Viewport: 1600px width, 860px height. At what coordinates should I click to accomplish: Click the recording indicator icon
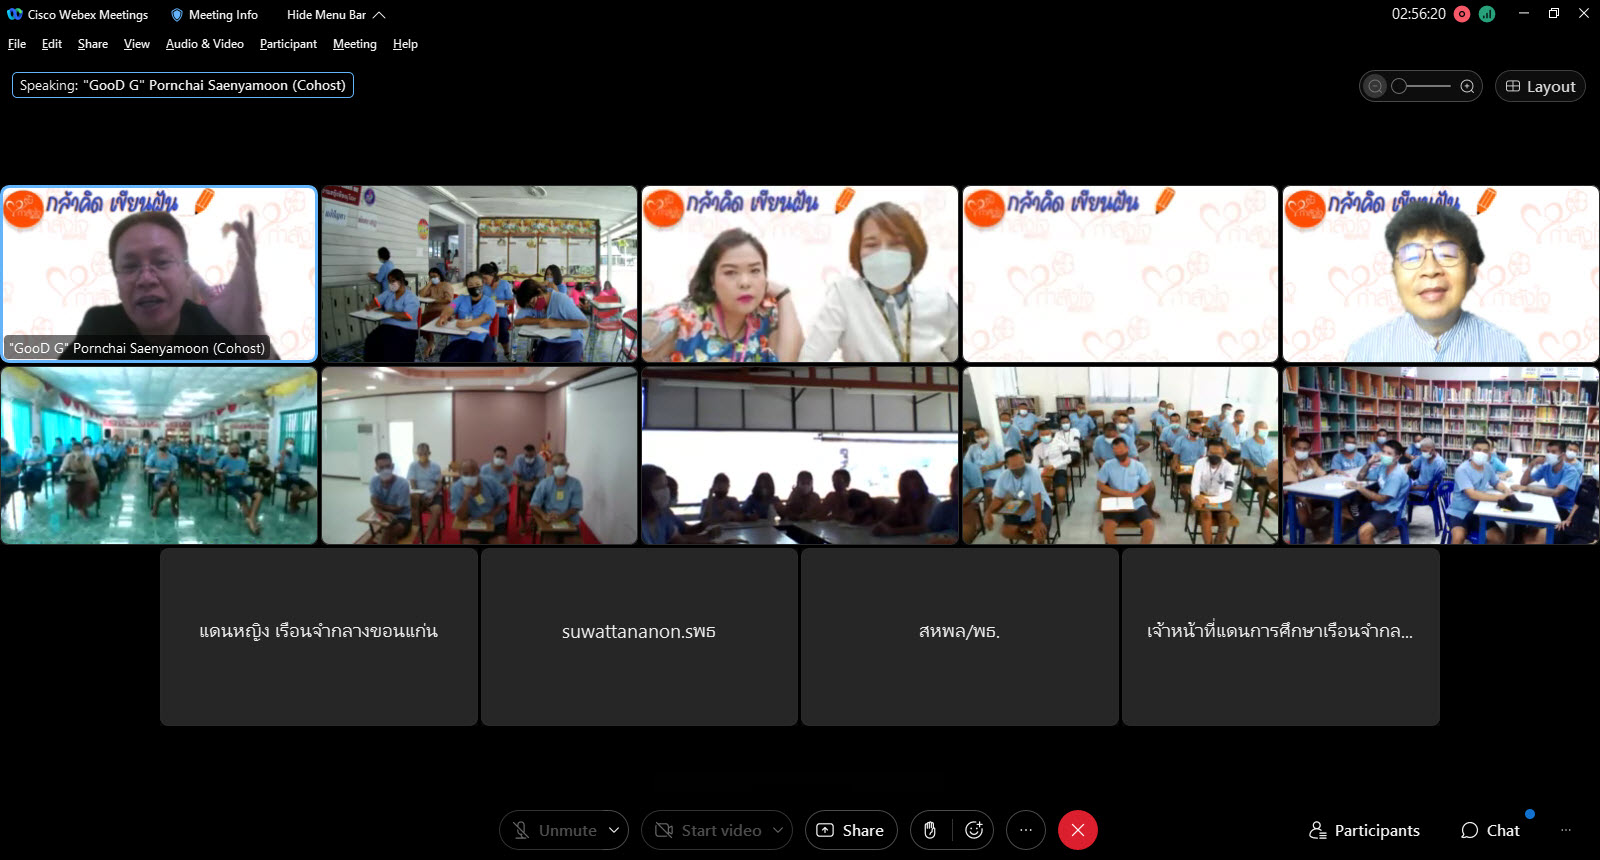click(x=1462, y=14)
